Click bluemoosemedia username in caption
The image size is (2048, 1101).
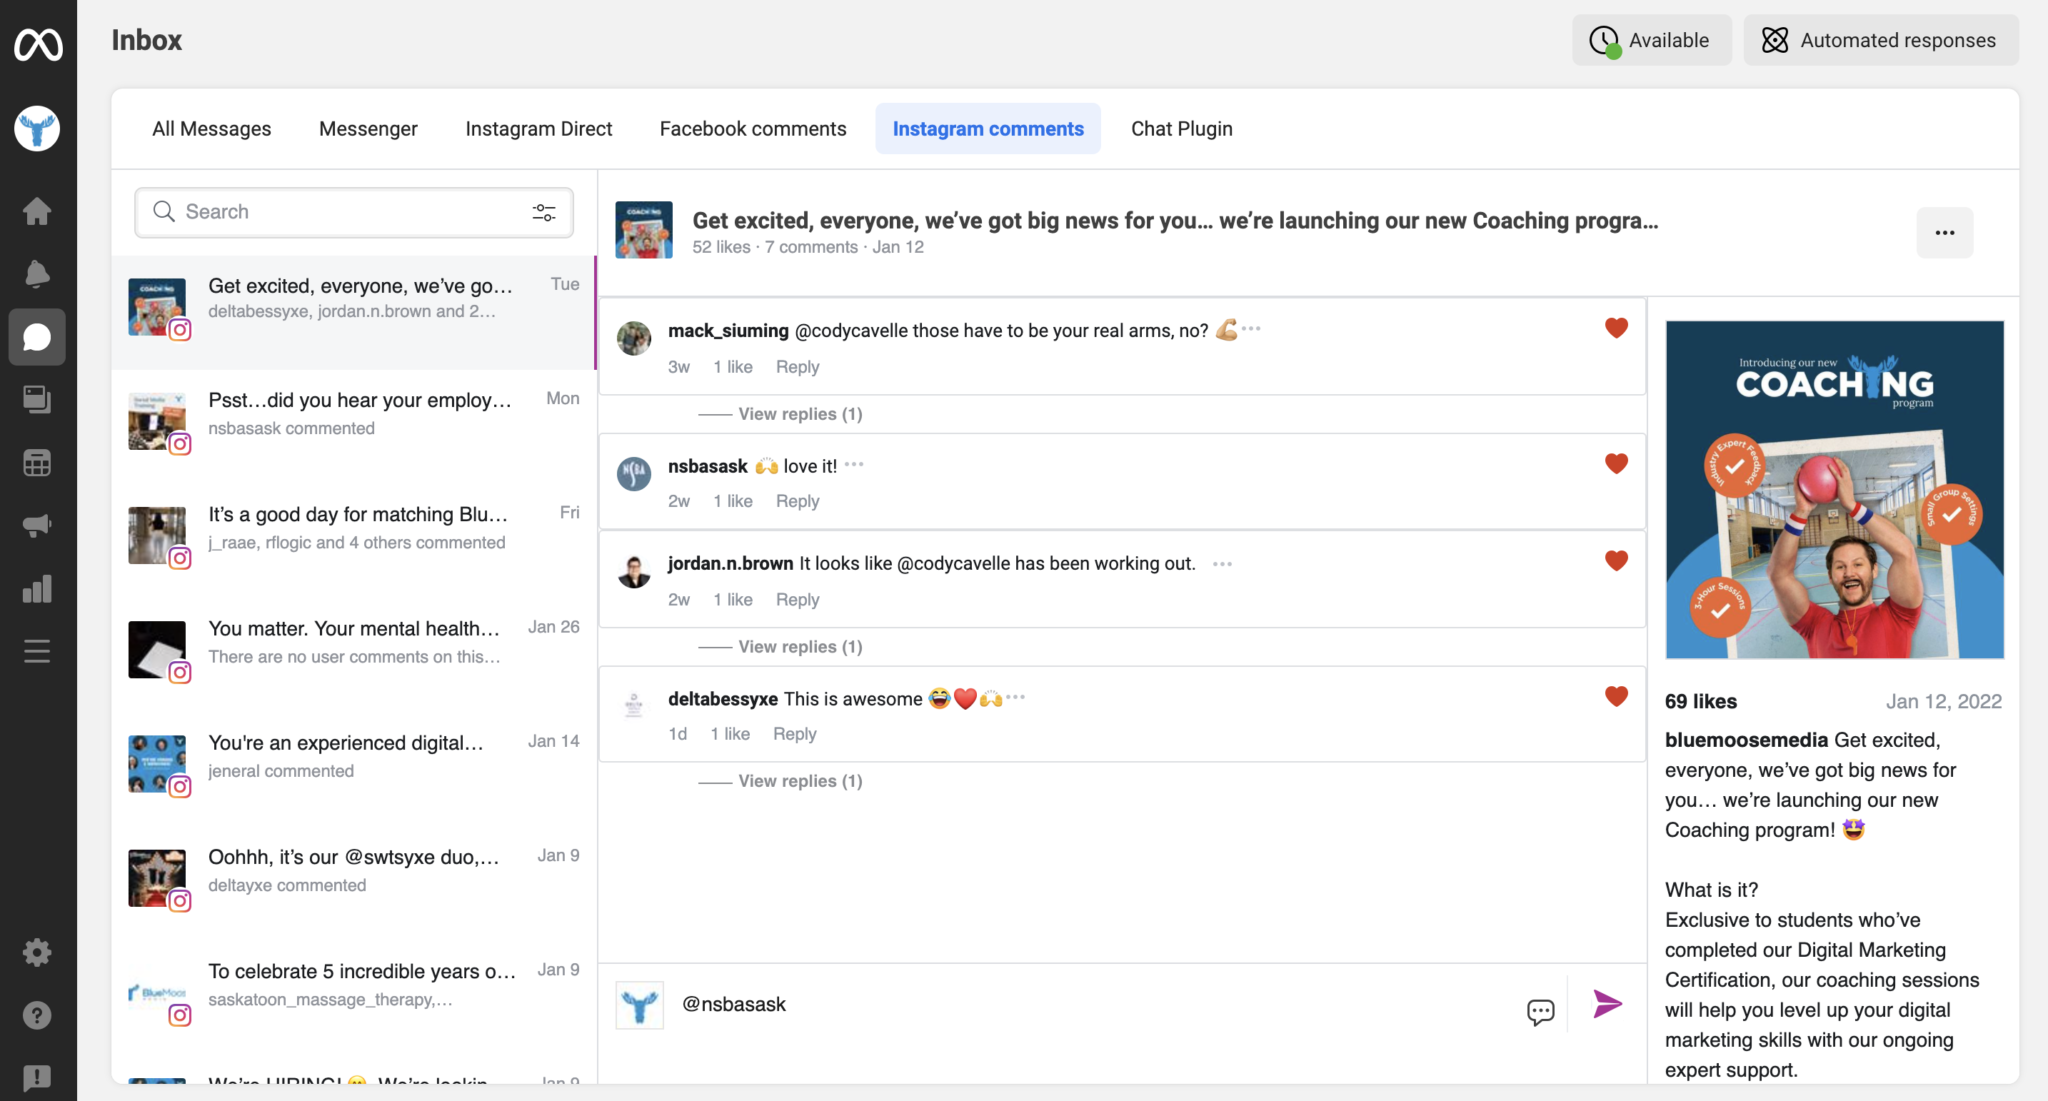(x=1746, y=740)
